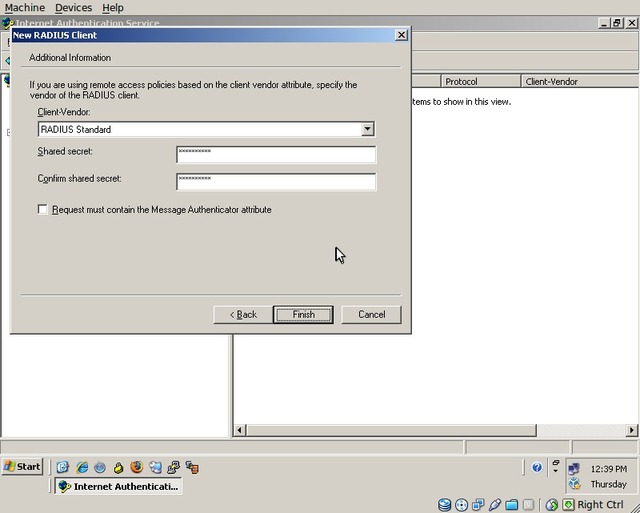640x513 pixels.
Task: Open the Client-Vendor dropdown list
Action: [x=368, y=129]
